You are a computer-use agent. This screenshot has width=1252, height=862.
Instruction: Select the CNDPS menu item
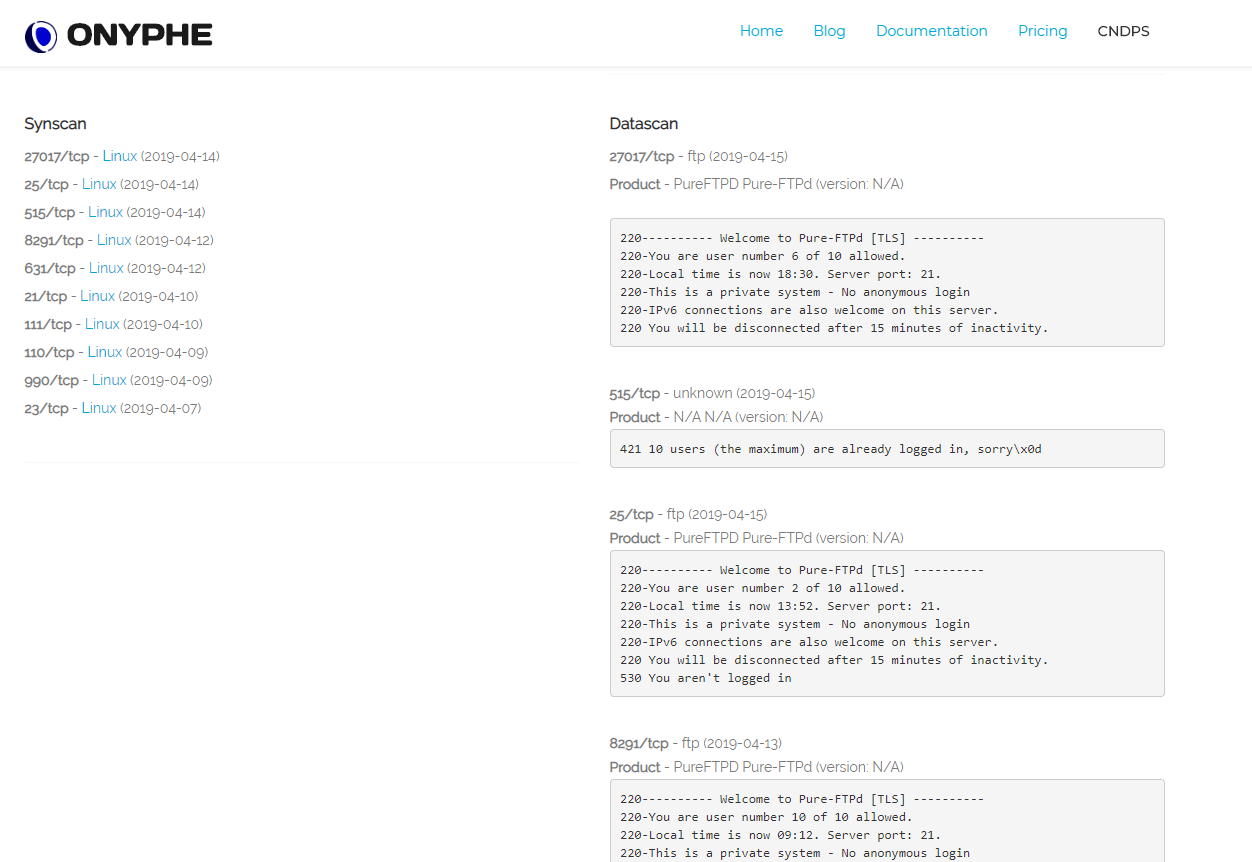[x=1123, y=31]
